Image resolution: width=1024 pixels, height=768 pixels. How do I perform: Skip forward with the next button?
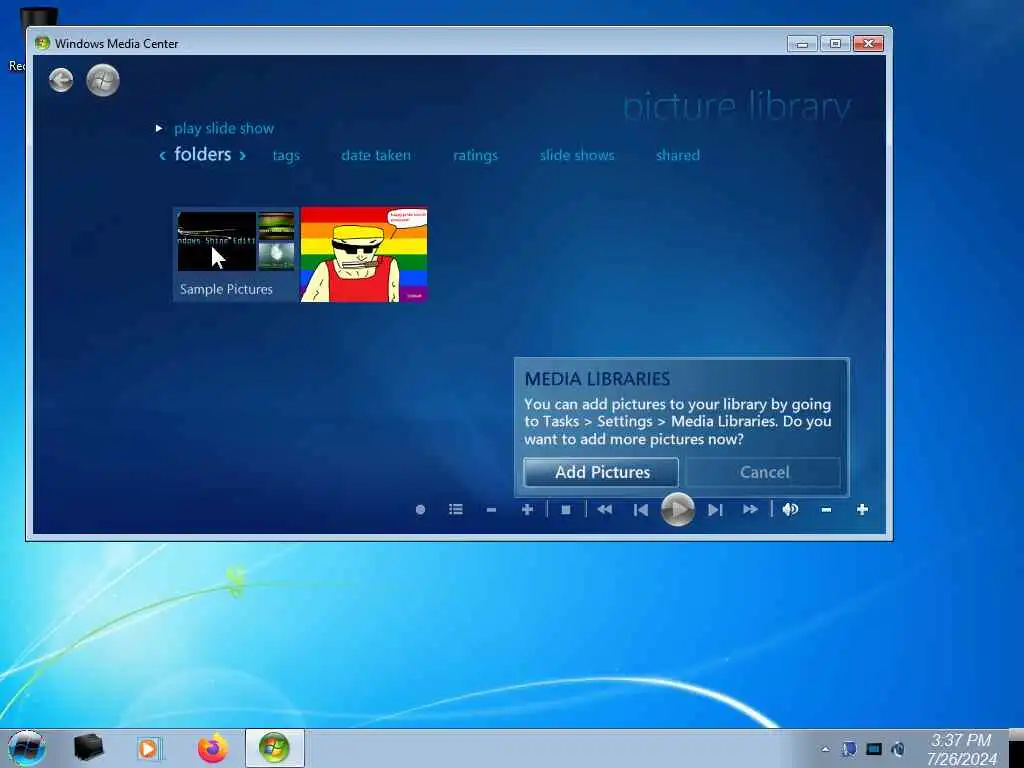pyautogui.click(x=715, y=509)
